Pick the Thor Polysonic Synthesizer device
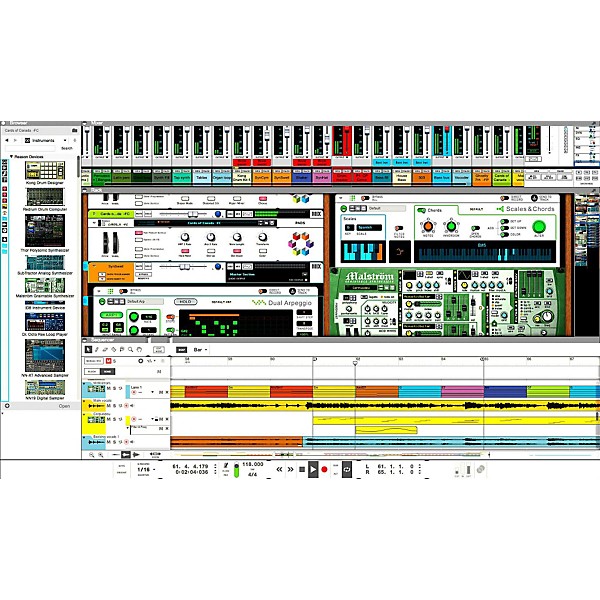The width and height of the screenshot is (600, 600). [x=45, y=230]
